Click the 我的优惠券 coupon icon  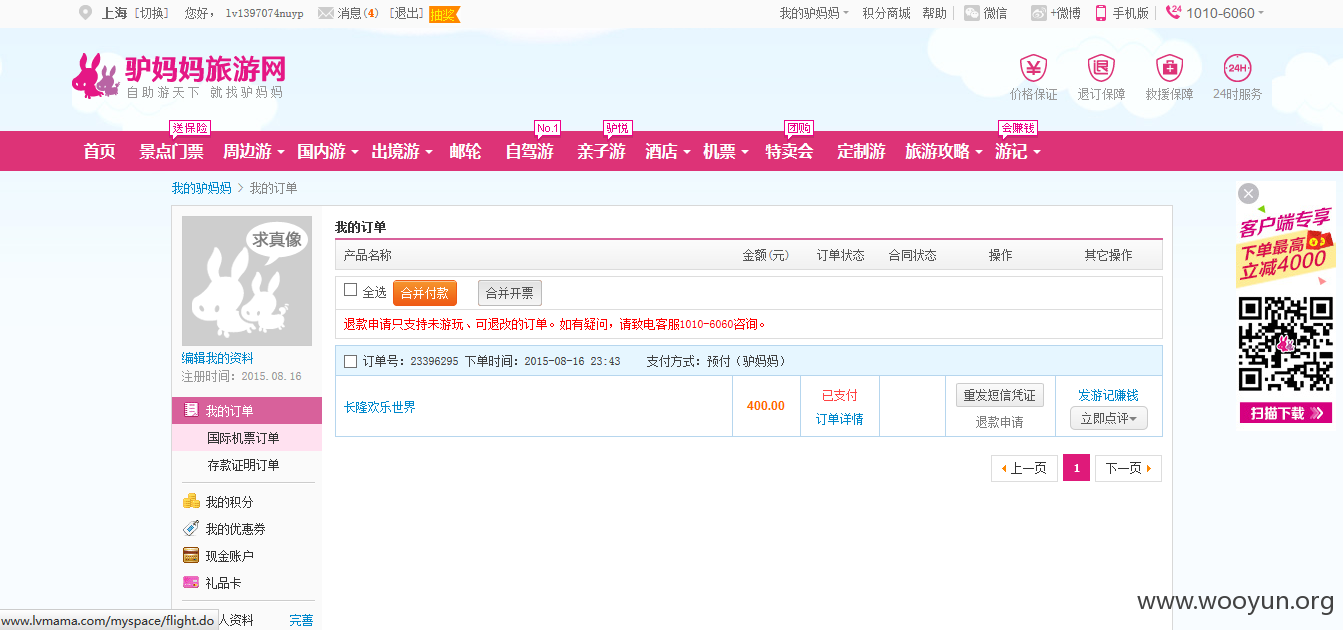coord(191,528)
